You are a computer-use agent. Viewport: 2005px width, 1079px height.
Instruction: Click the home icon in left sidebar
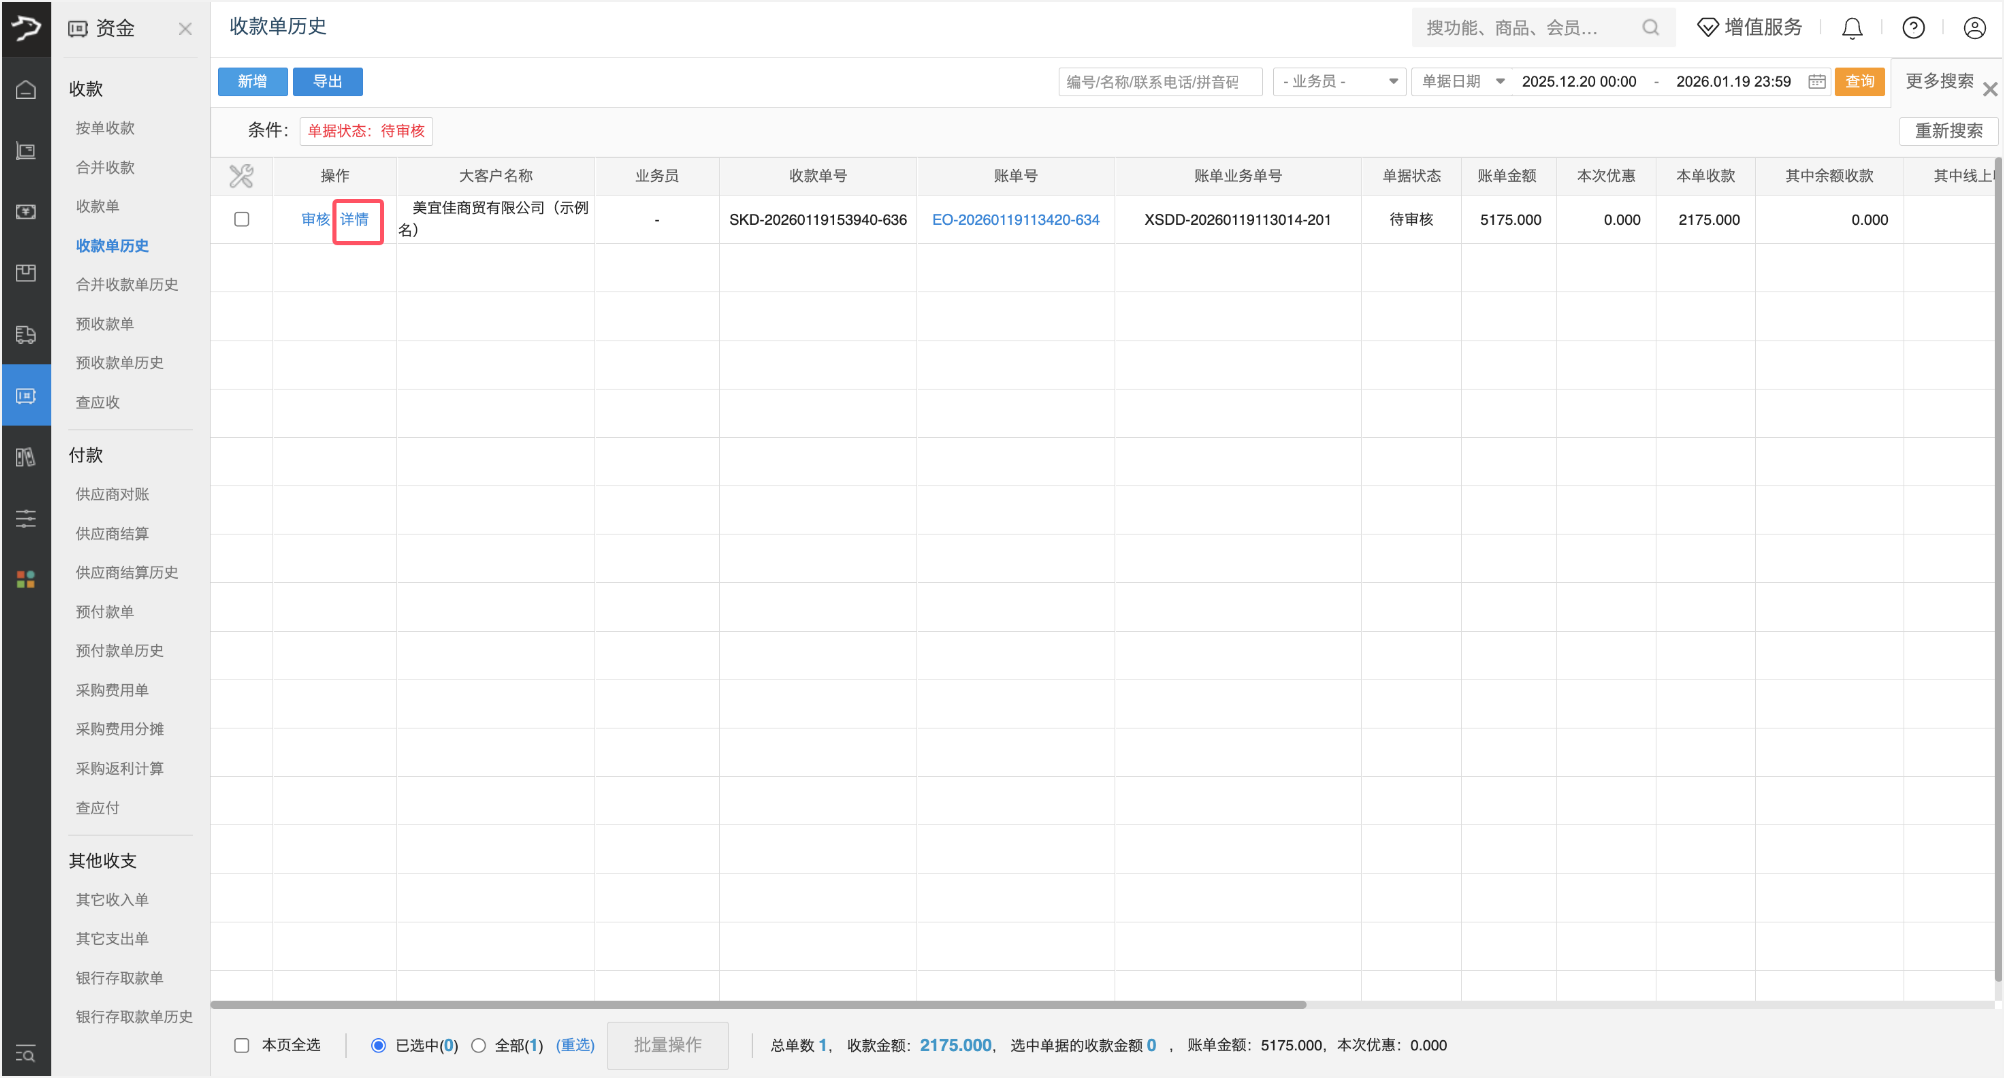click(x=26, y=90)
